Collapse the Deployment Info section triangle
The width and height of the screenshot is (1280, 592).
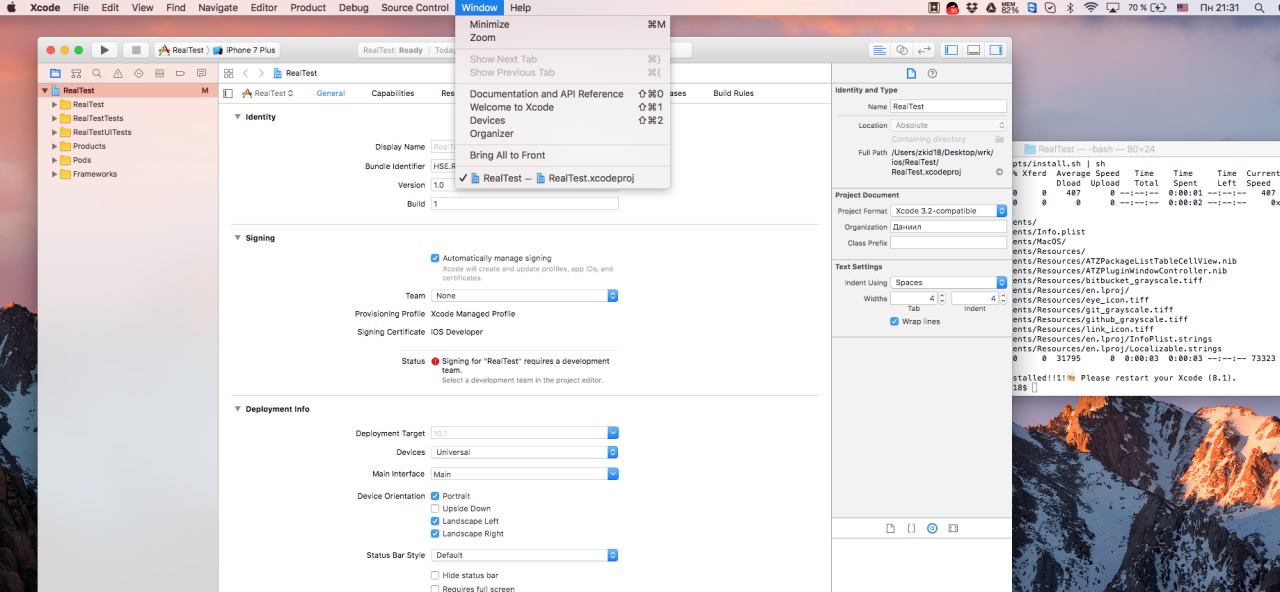point(237,409)
